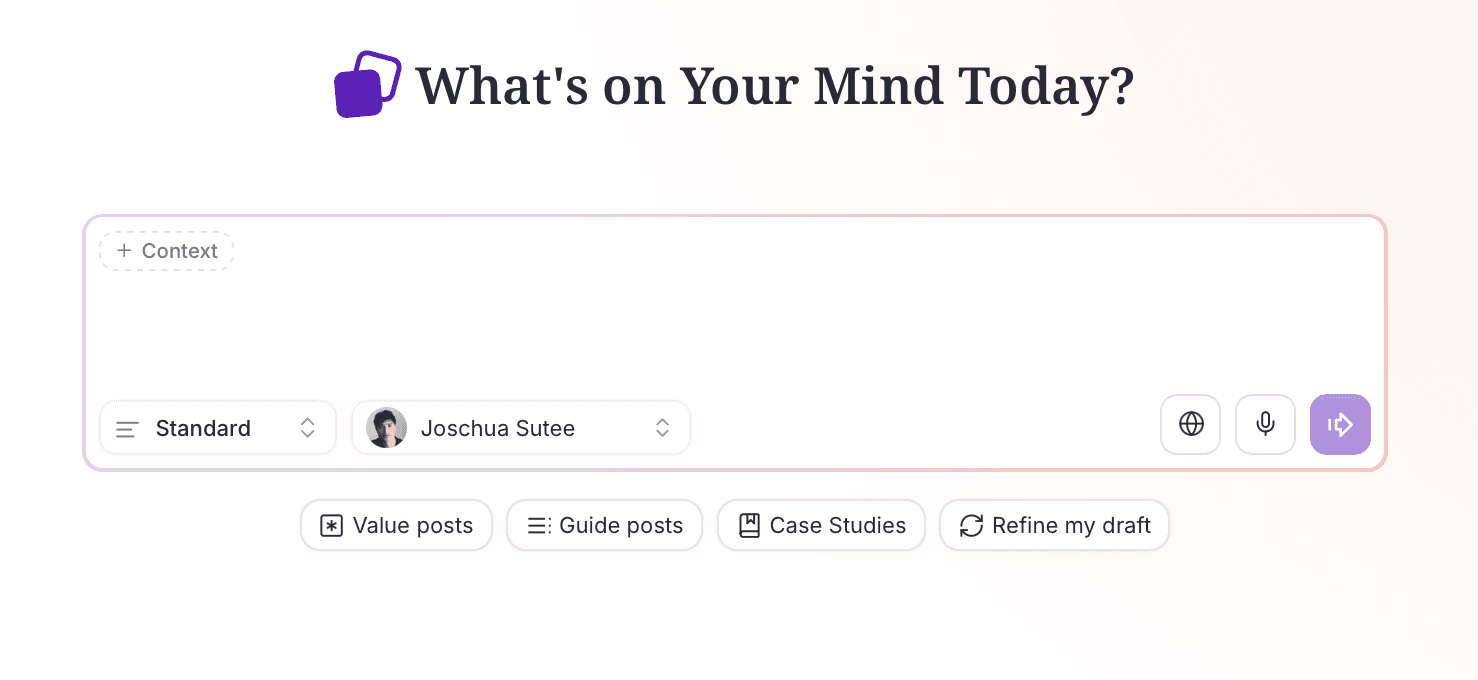This screenshot has height=680, width=1478.
Task: Click inside the message input area
Action: 730,330
